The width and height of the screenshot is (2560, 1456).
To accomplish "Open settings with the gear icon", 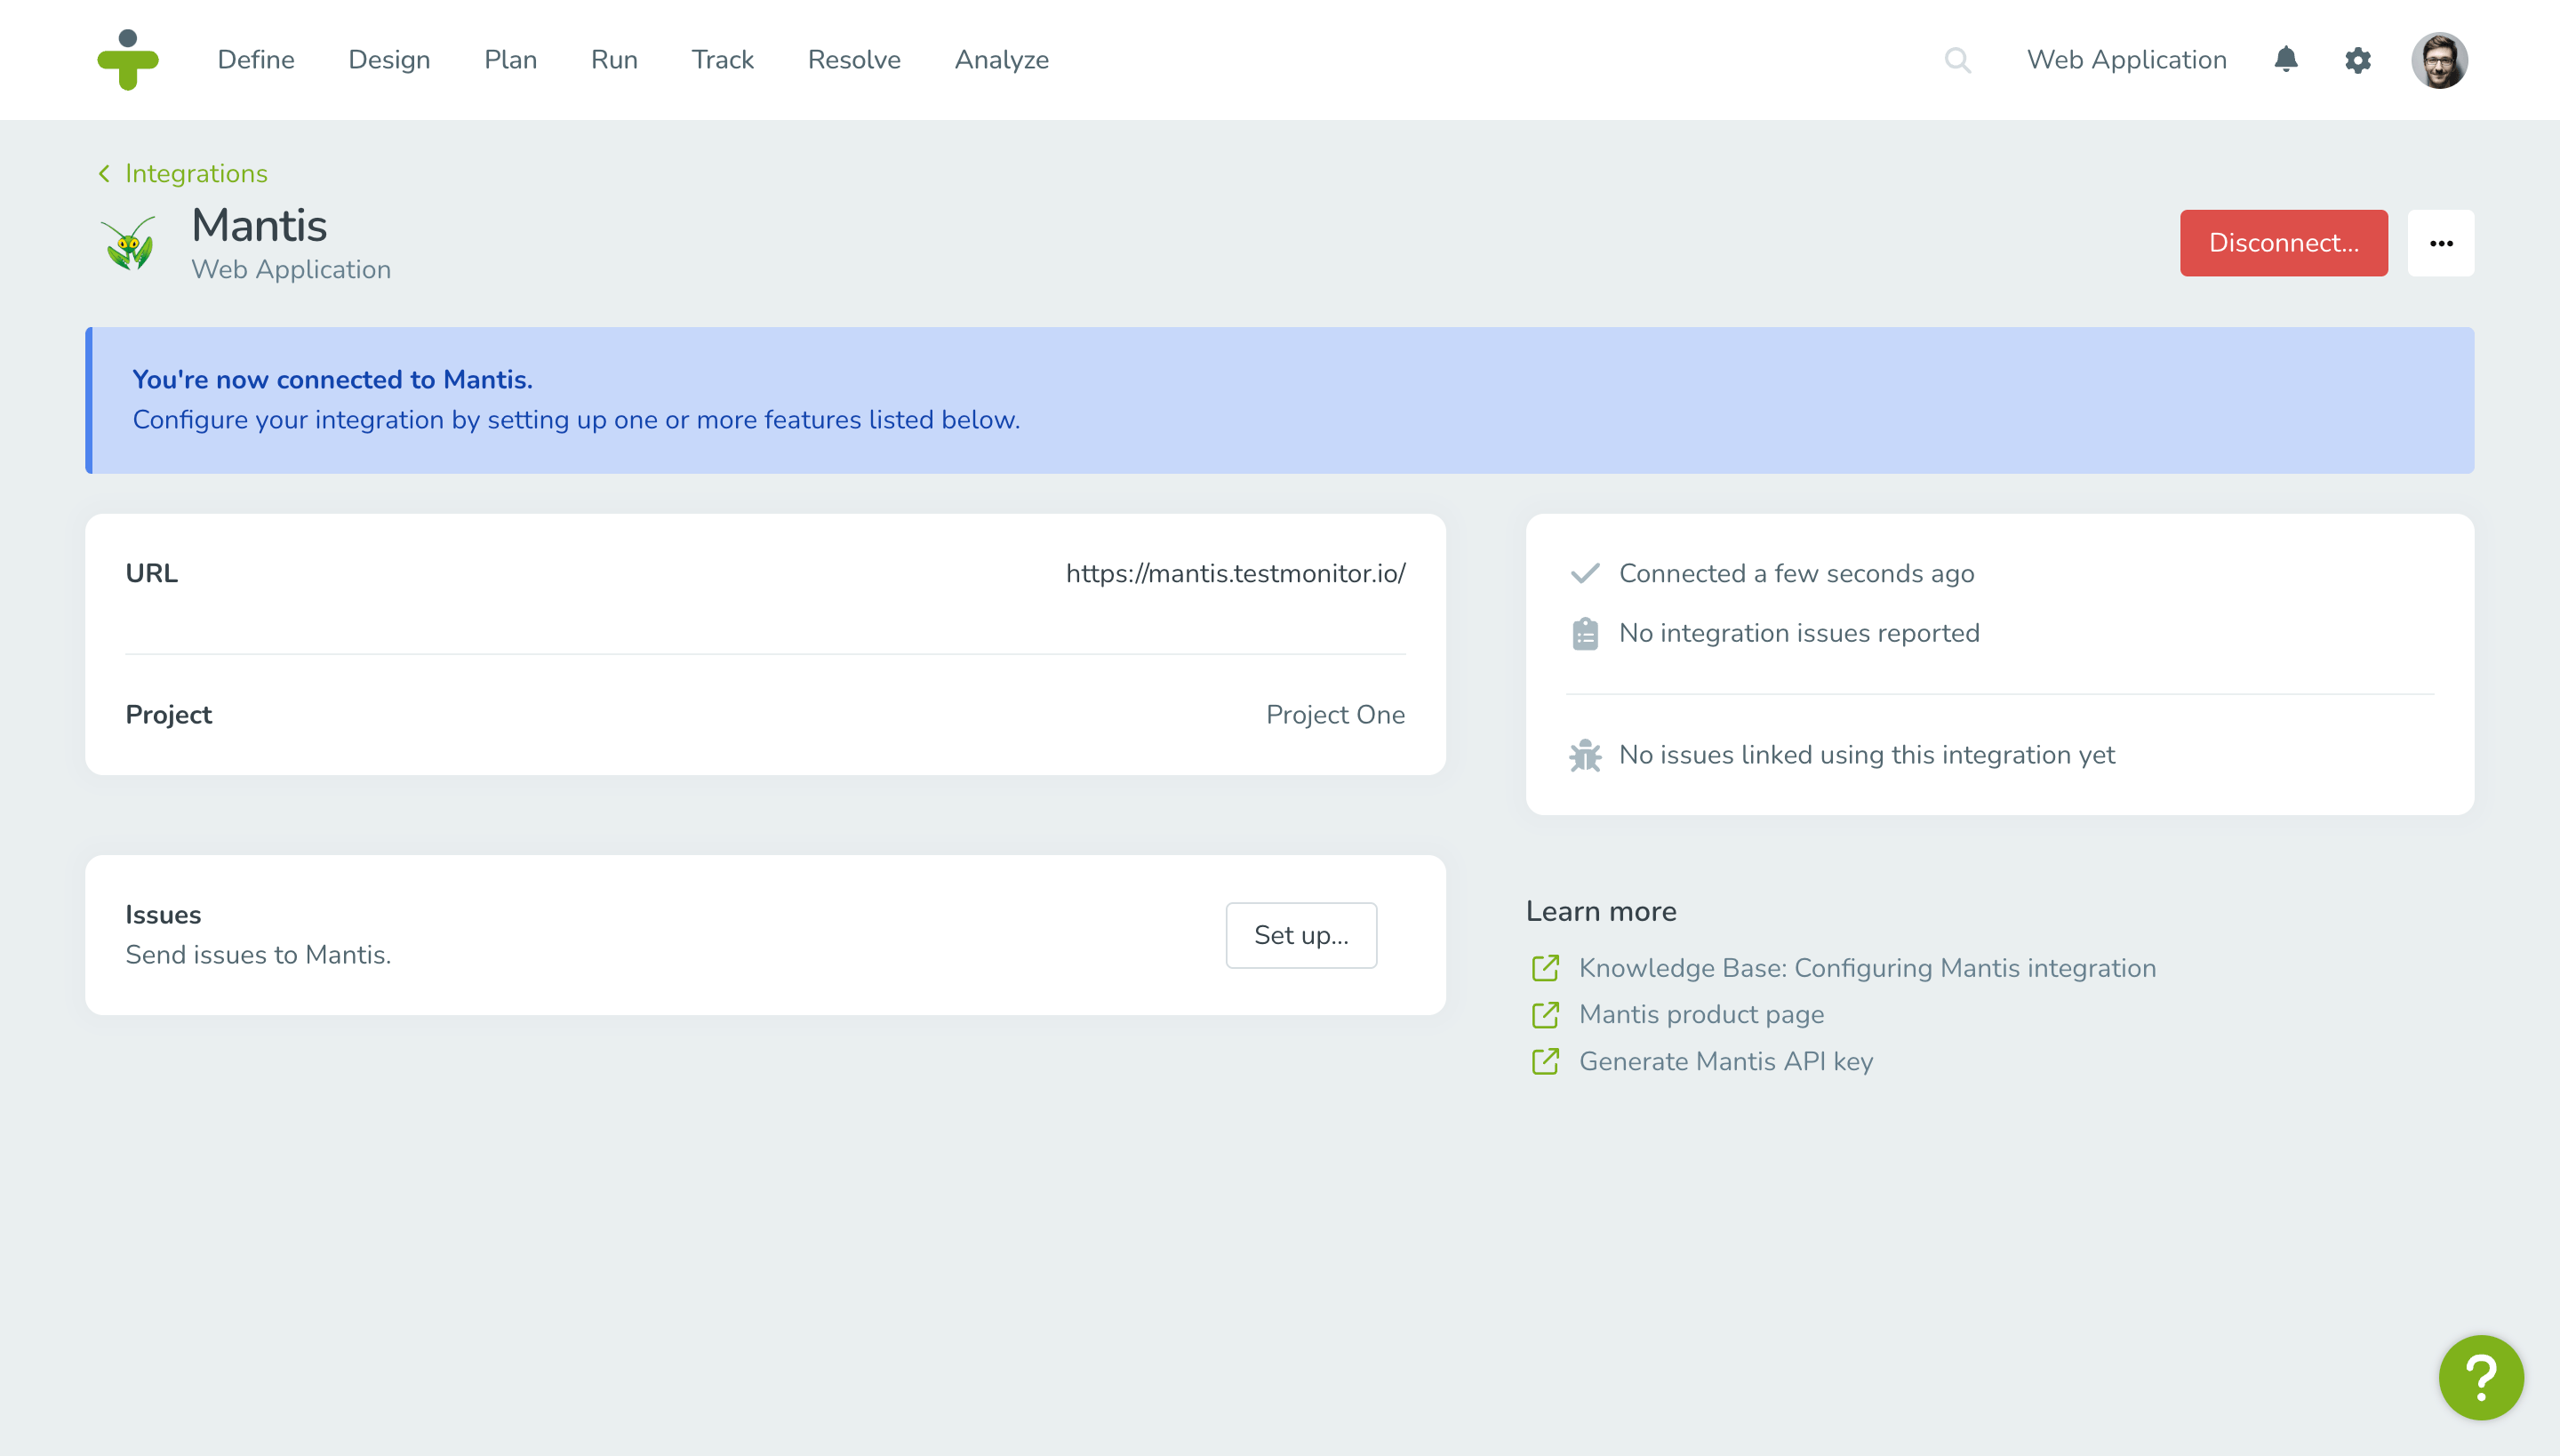I will [x=2358, y=60].
